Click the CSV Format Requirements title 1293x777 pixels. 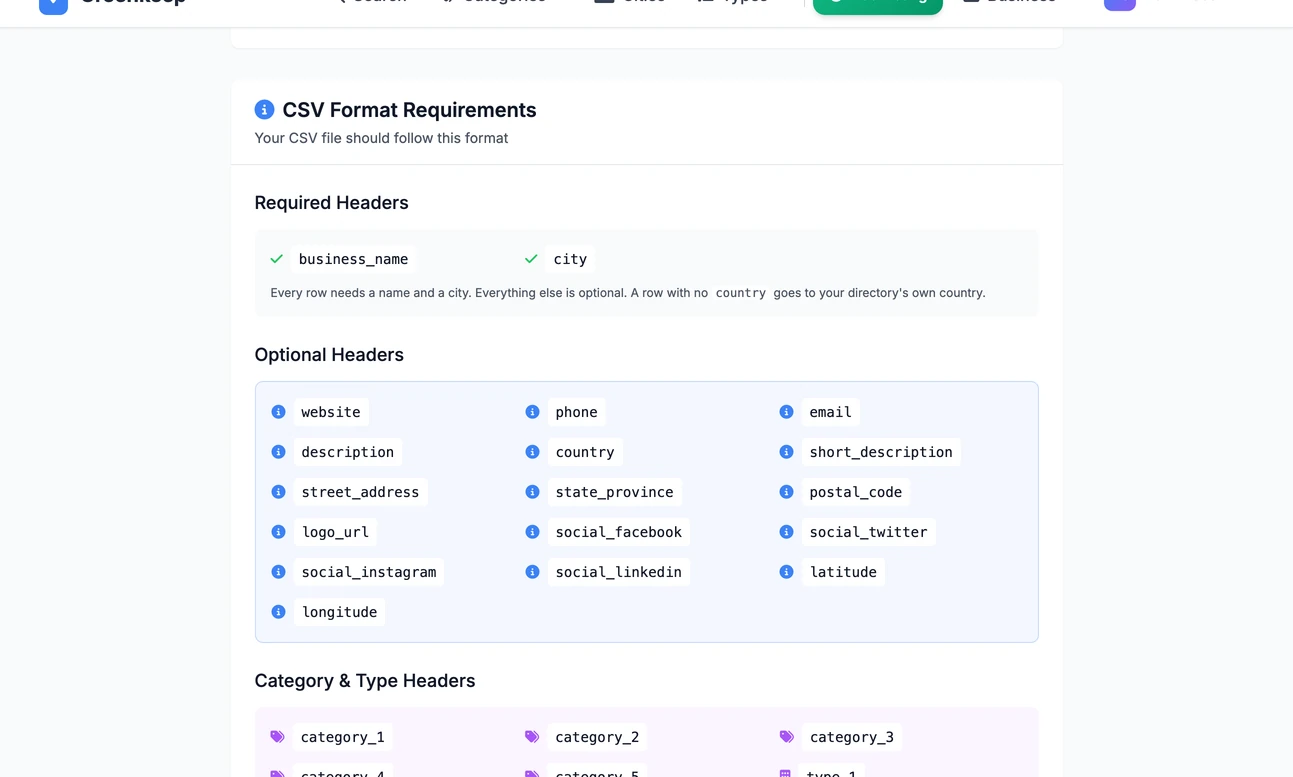tap(409, 110)
